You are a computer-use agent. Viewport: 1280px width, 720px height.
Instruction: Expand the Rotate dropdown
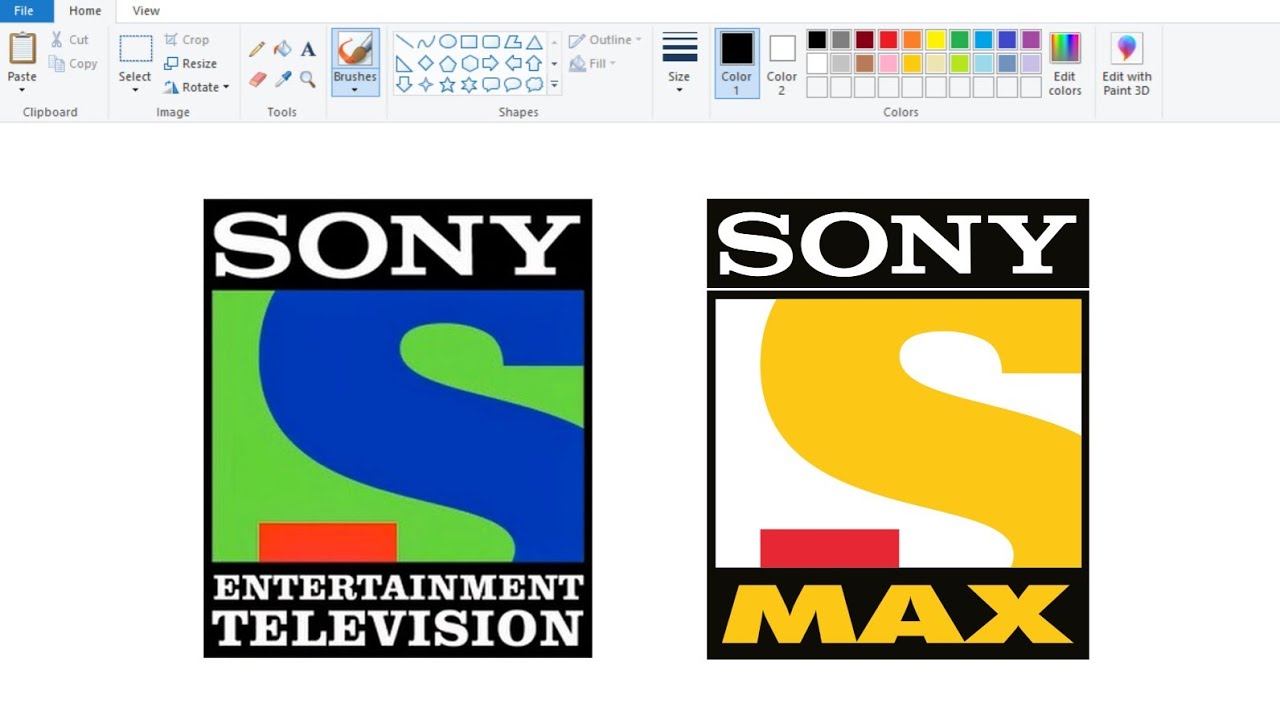(x=226, y=87)
